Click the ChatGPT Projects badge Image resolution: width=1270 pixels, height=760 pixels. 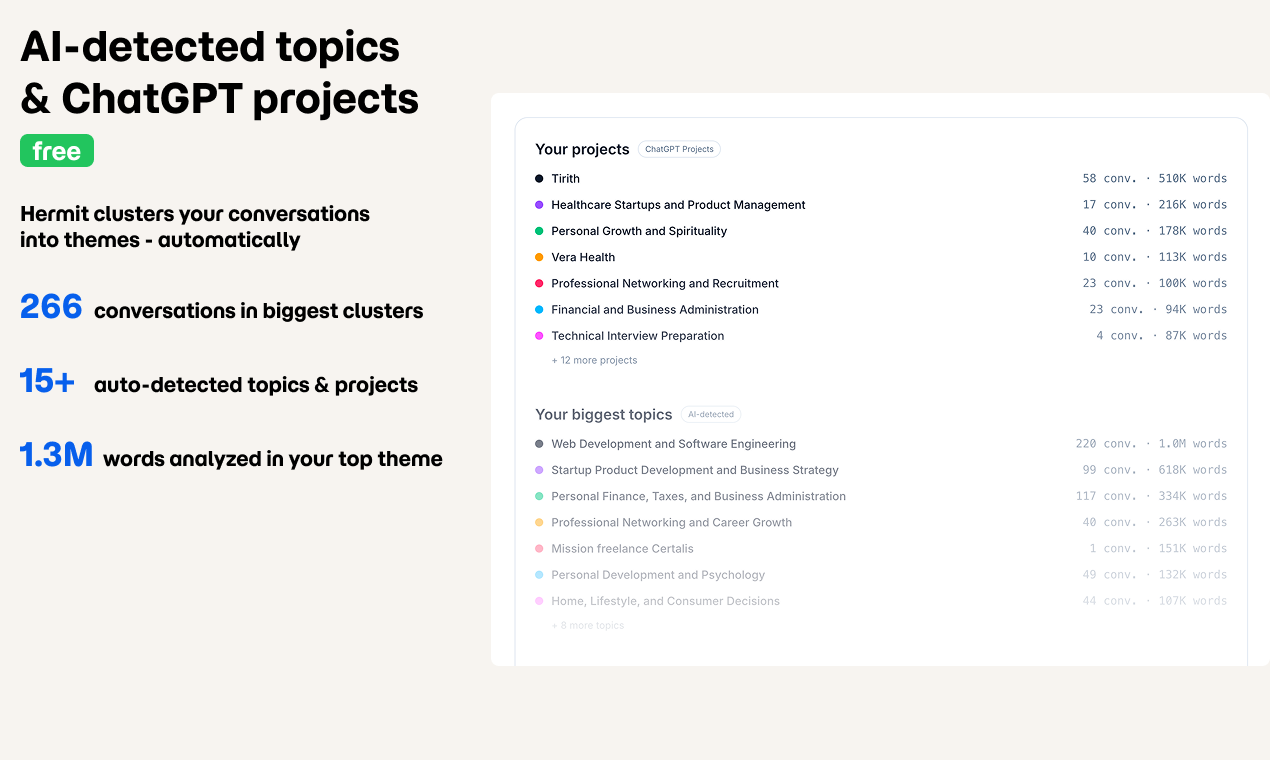pyautogui.click(x=679, y=149)
